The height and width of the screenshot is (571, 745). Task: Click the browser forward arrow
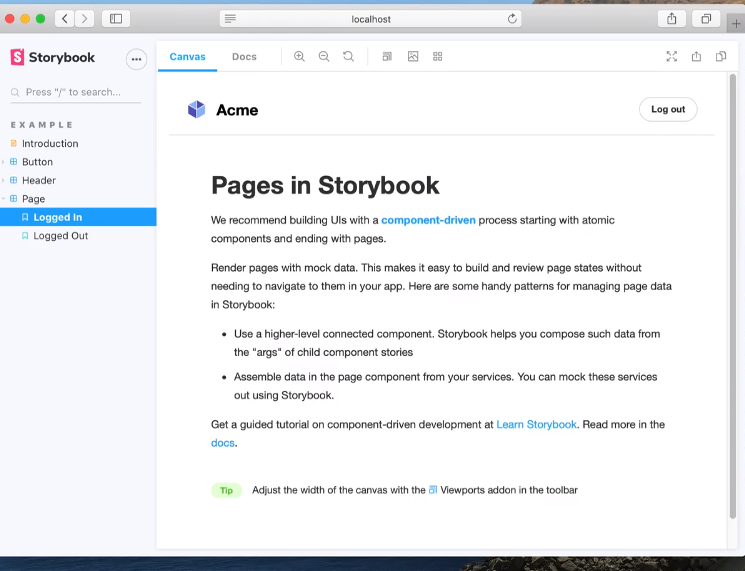click(x=84, y=19)
